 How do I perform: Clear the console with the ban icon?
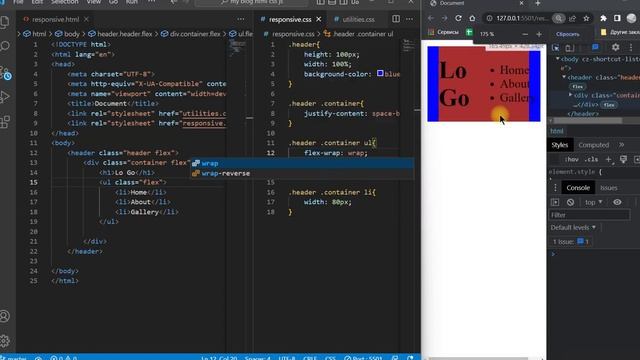pos(571,202)
